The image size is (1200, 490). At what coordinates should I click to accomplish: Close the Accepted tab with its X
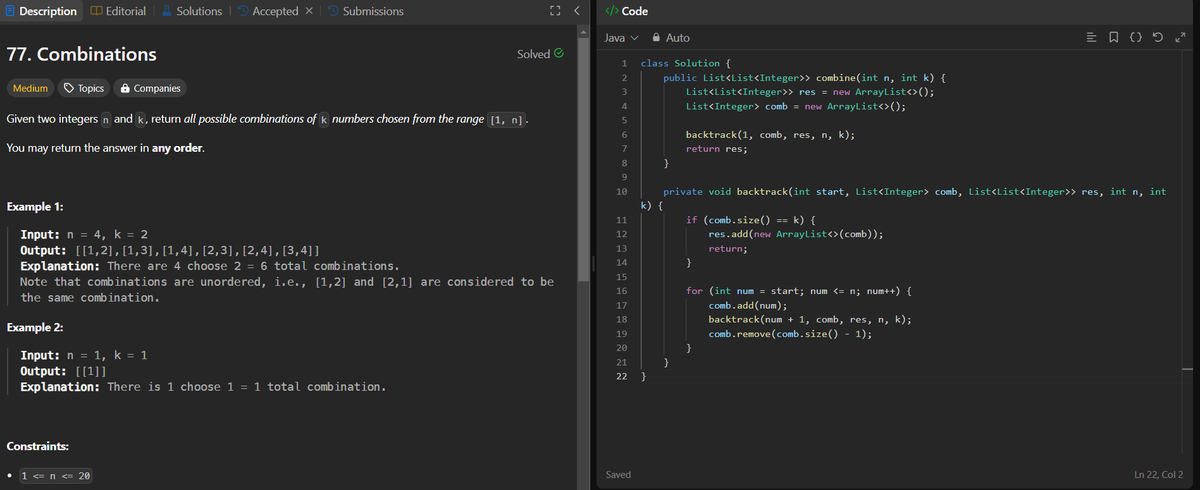click(309, 11)
